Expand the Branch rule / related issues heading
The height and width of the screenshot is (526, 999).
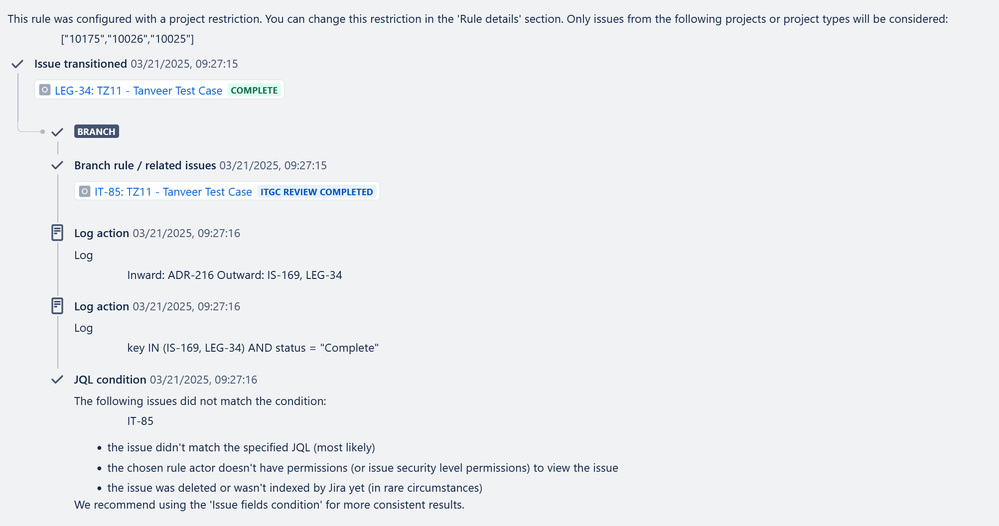[145, 166]
